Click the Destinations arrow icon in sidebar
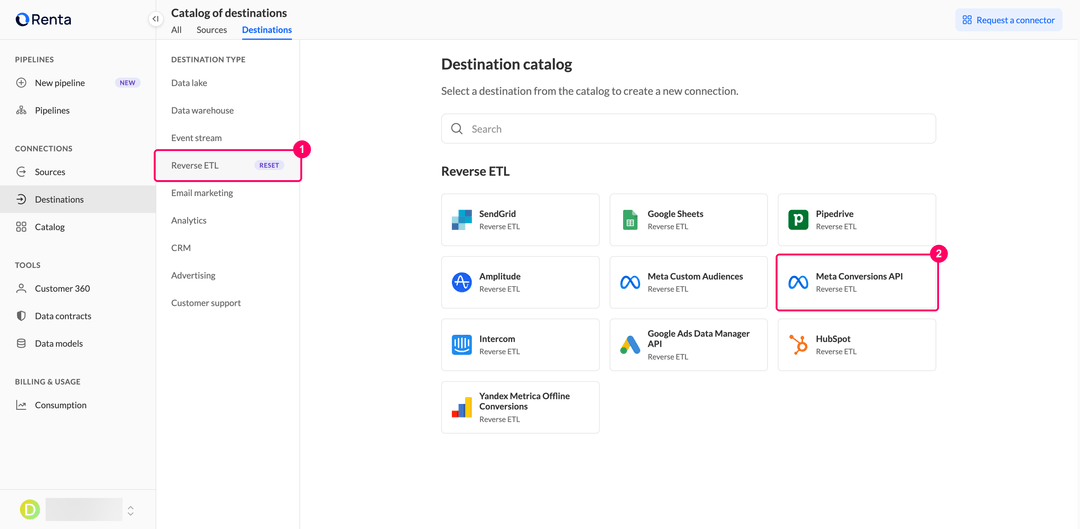Image resolution: width=1080 pixels, height=529 pixels. 21,199
